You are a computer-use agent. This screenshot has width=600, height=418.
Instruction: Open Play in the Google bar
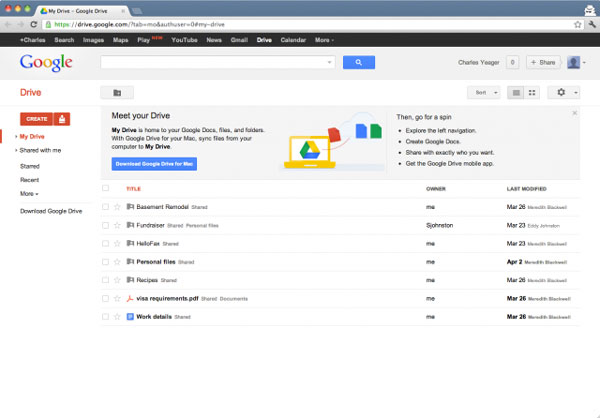[143, 40]
